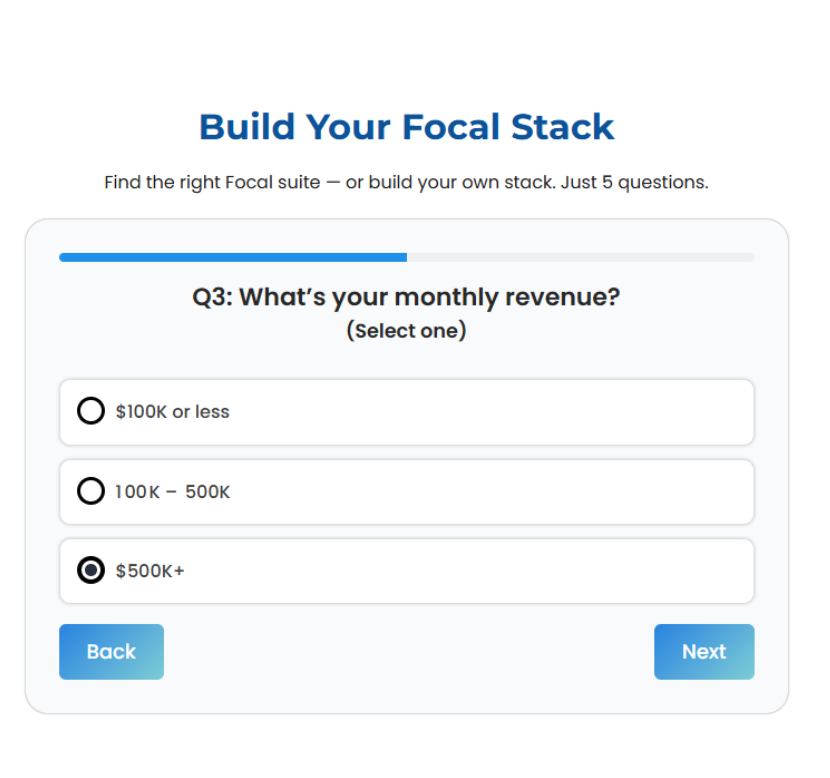Click the "Find the right Focal suite" subtitle

tap(210, 183)
